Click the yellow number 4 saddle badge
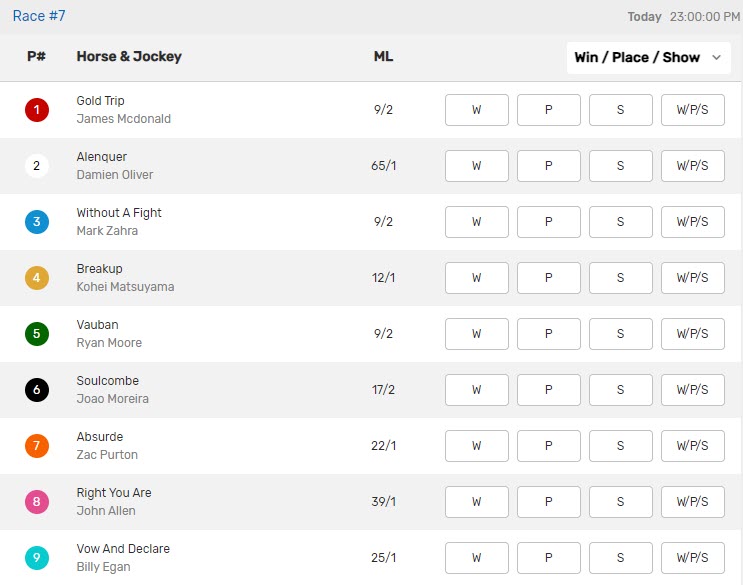Screen dimensions: 743x585 tap(36, 278)
